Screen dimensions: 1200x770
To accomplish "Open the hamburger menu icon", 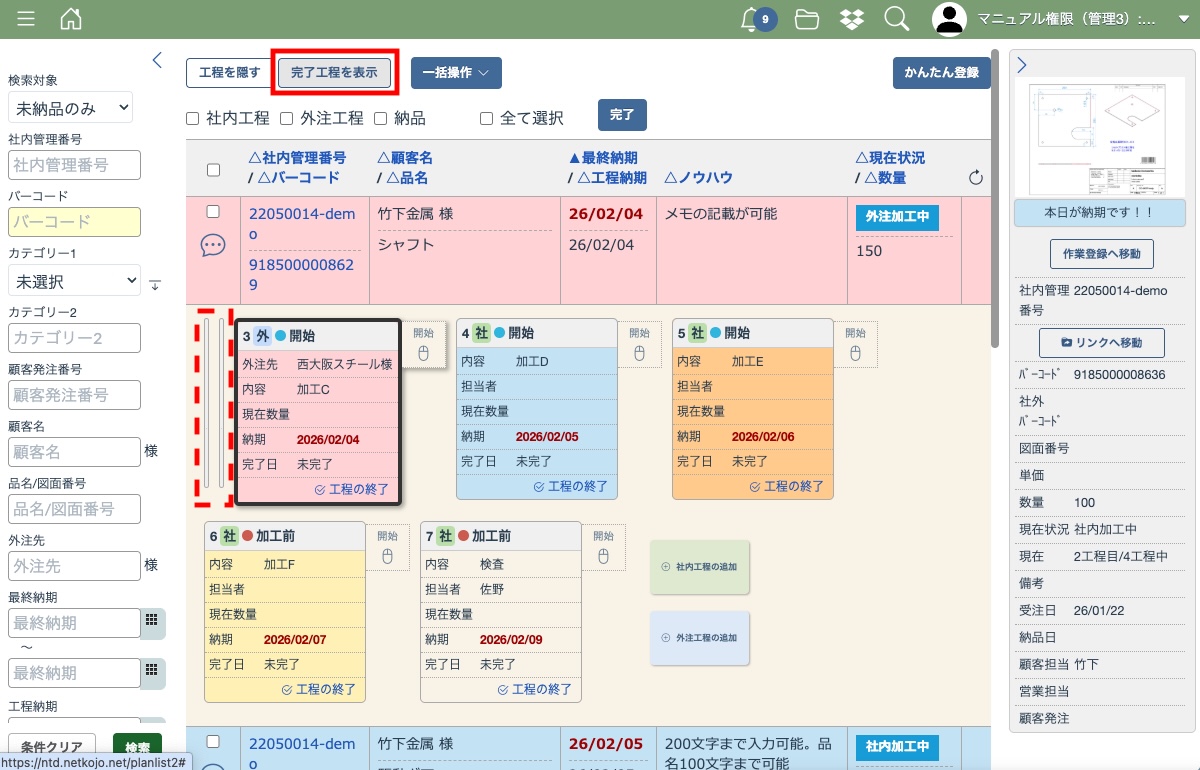I will [x=26, y=19].
